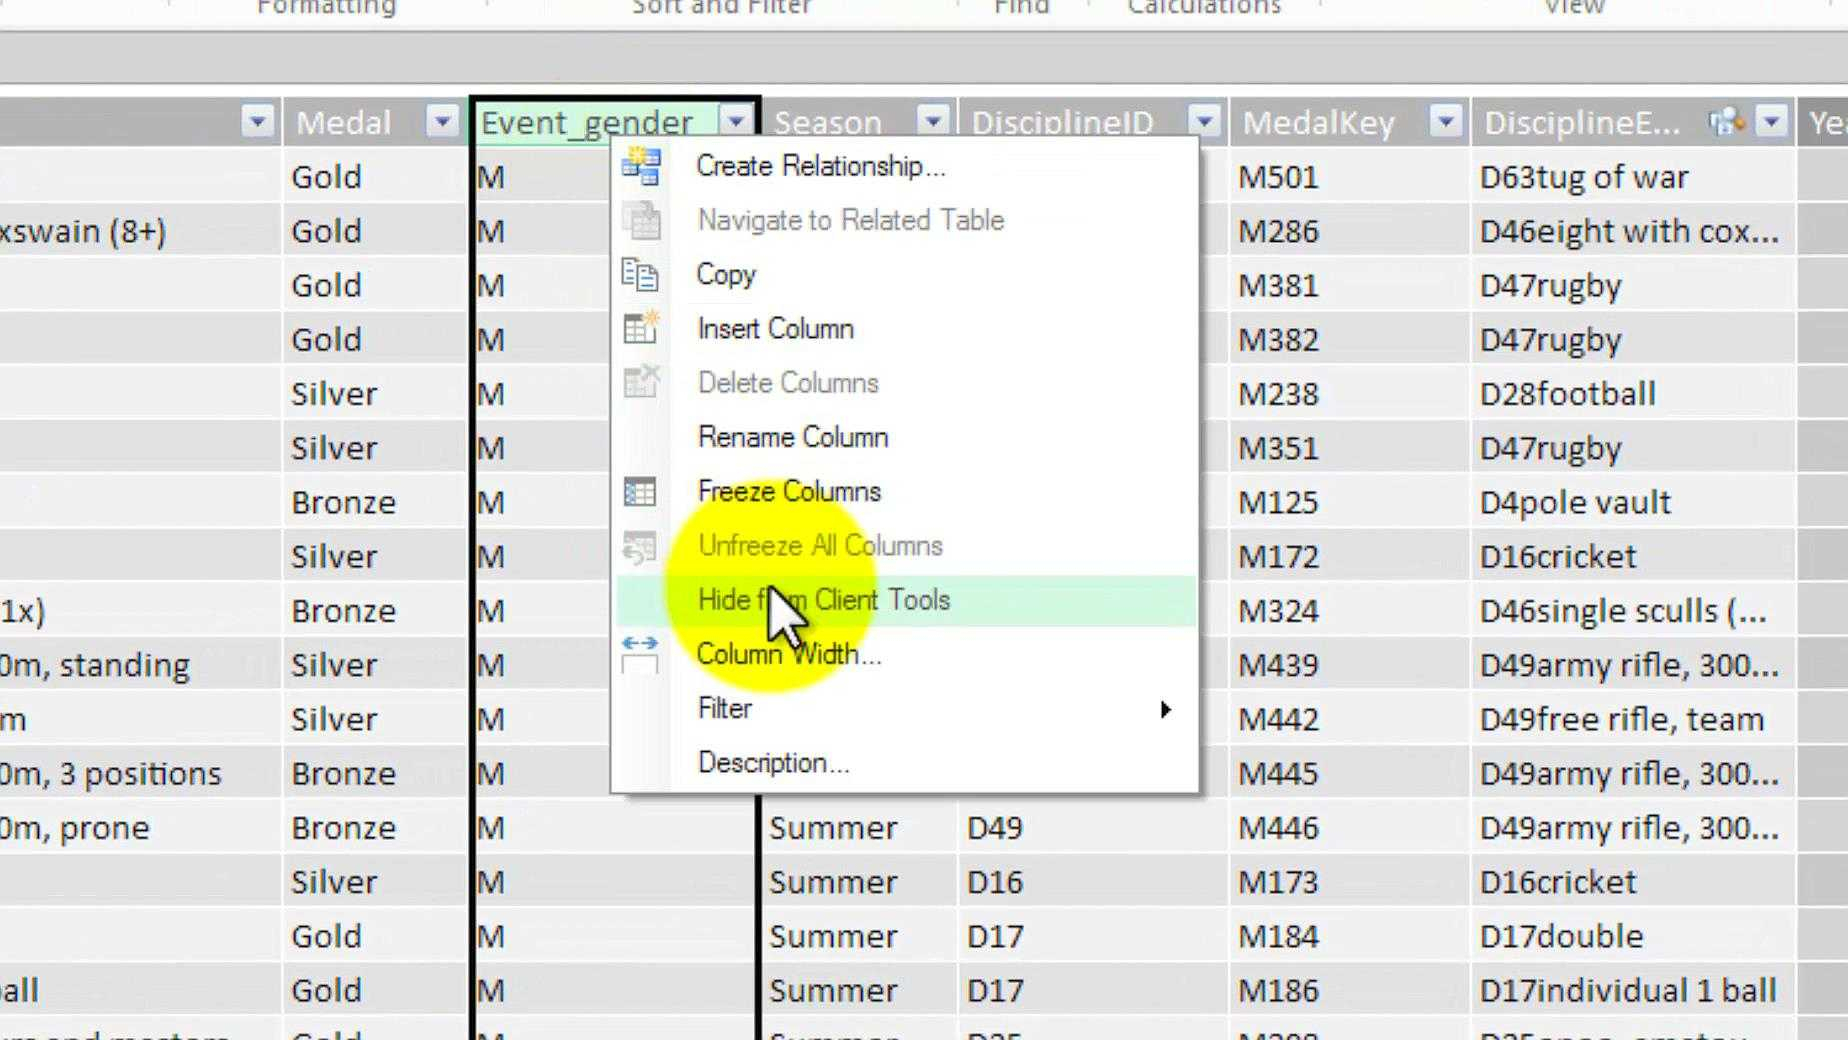
Task: Select Hide from Client Tools
Action: point(824,600)
